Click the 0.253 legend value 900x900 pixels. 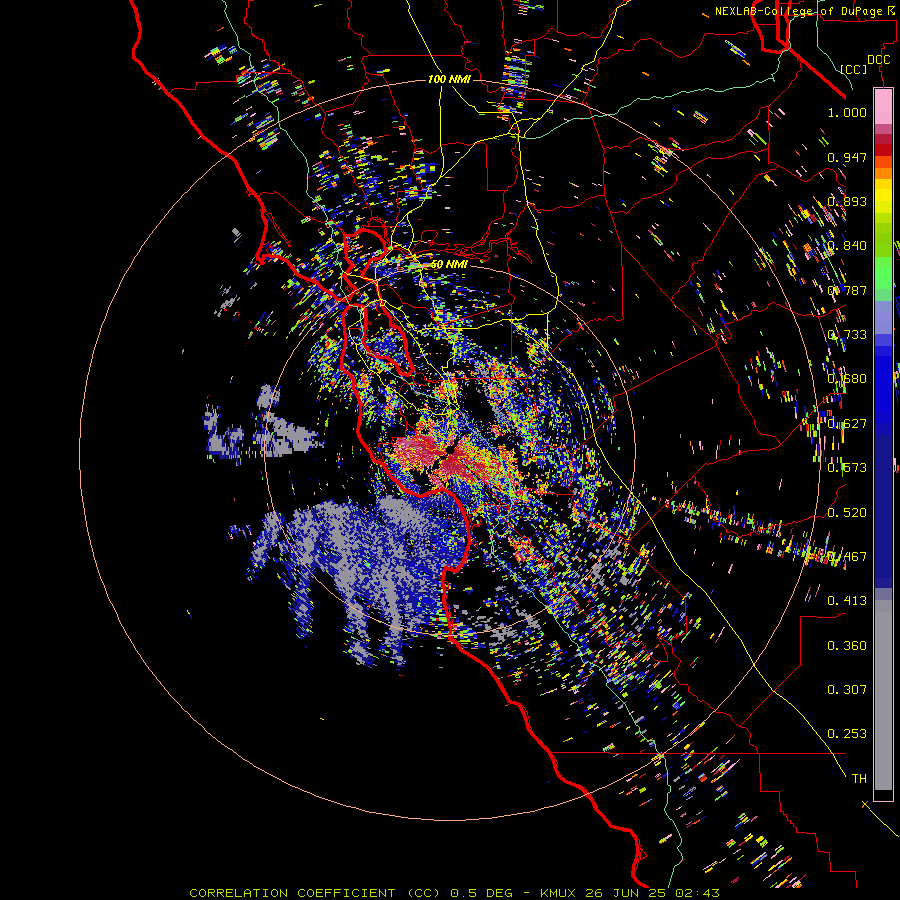847,734
